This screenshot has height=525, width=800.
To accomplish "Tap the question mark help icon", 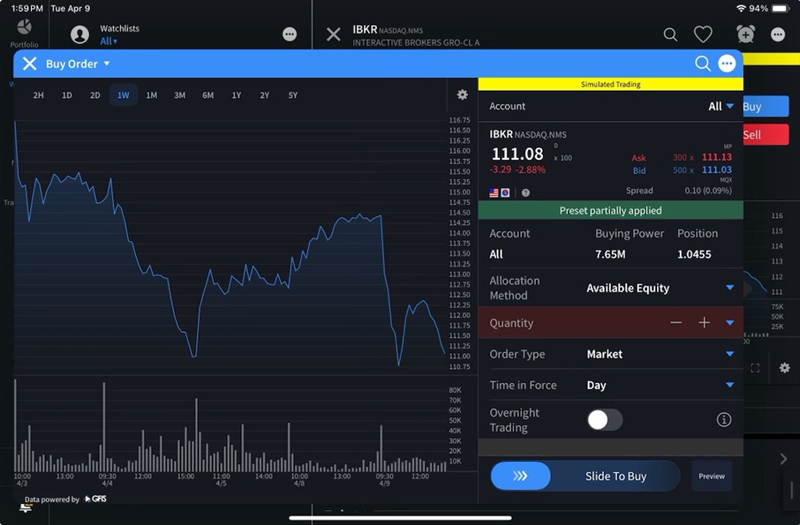I will (x=526, y=193).
